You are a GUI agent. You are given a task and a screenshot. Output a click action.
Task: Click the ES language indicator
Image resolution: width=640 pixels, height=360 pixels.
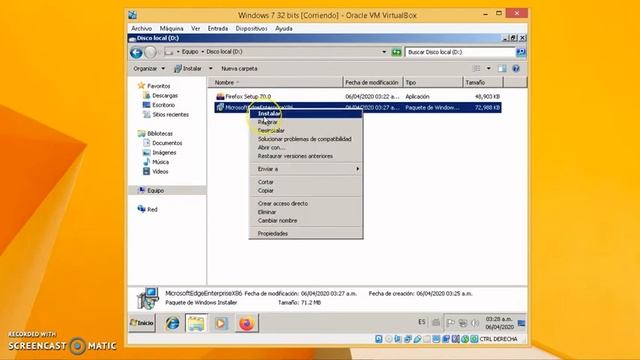422,322
